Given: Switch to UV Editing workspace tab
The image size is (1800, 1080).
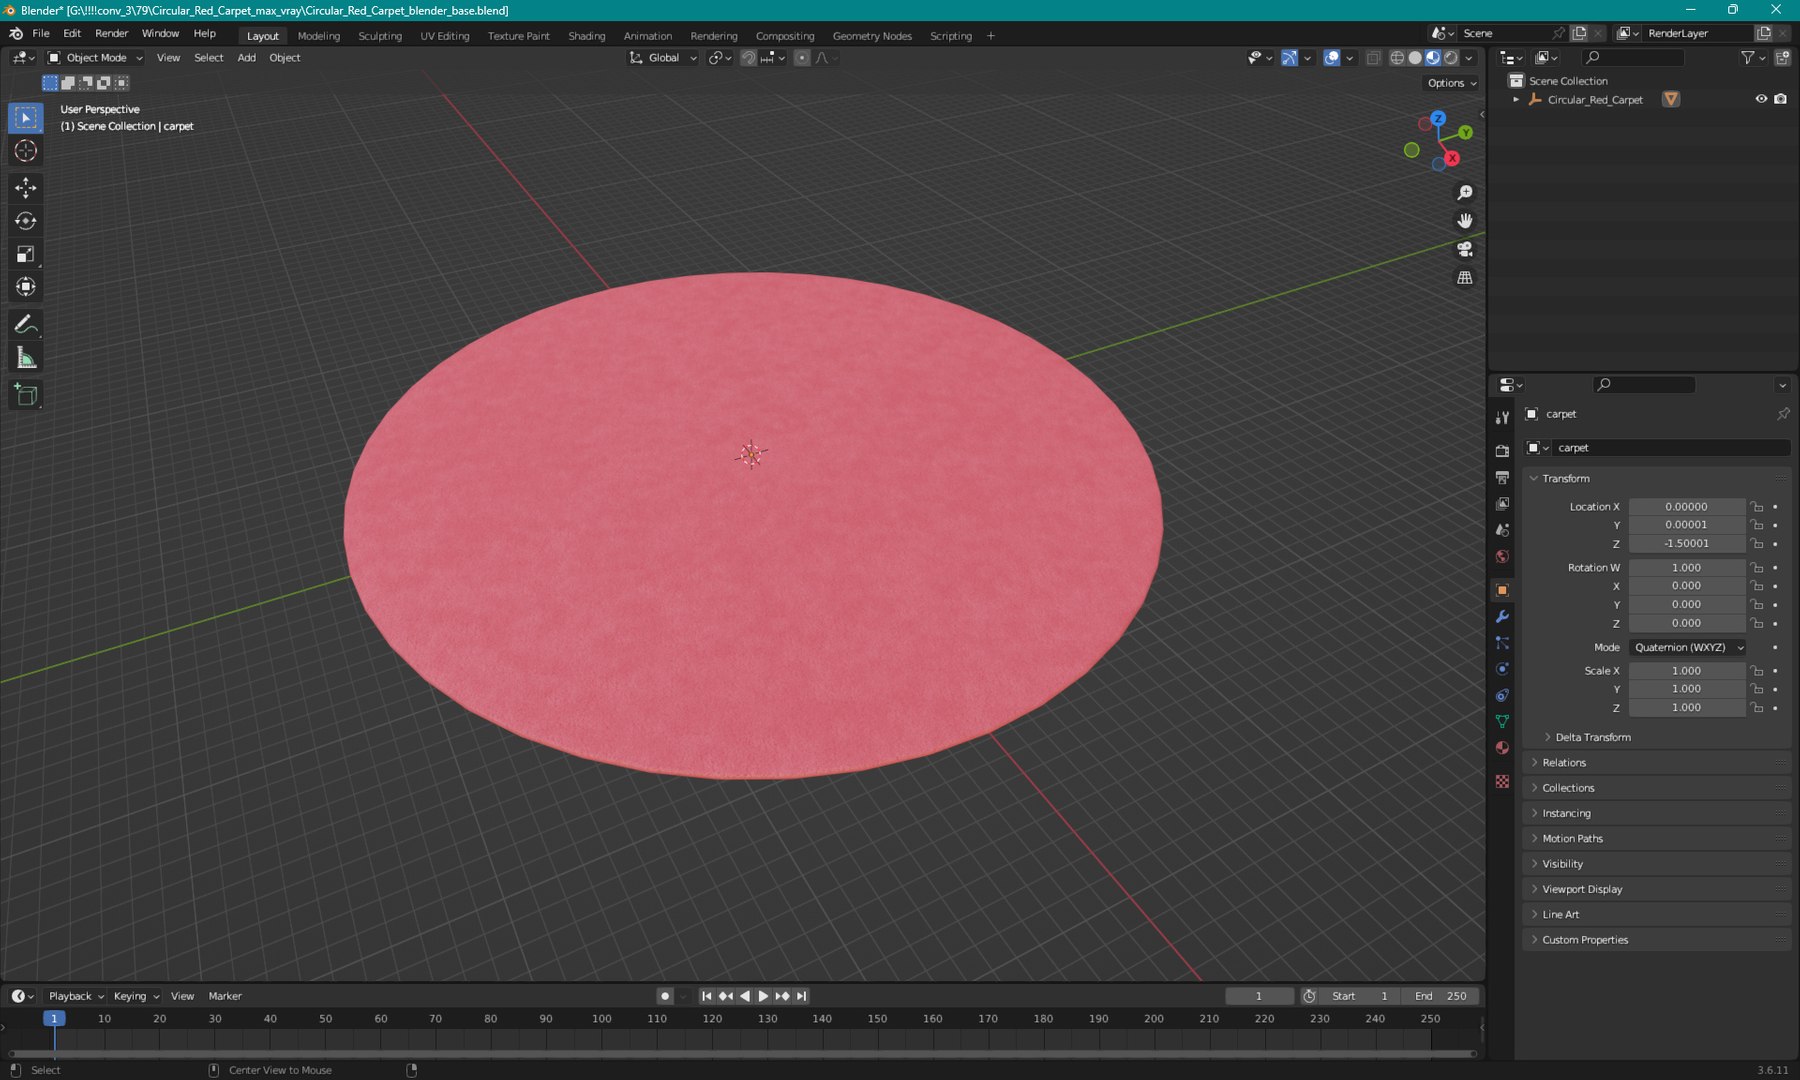Looking at the screenshot, I should tap(444, 36).
